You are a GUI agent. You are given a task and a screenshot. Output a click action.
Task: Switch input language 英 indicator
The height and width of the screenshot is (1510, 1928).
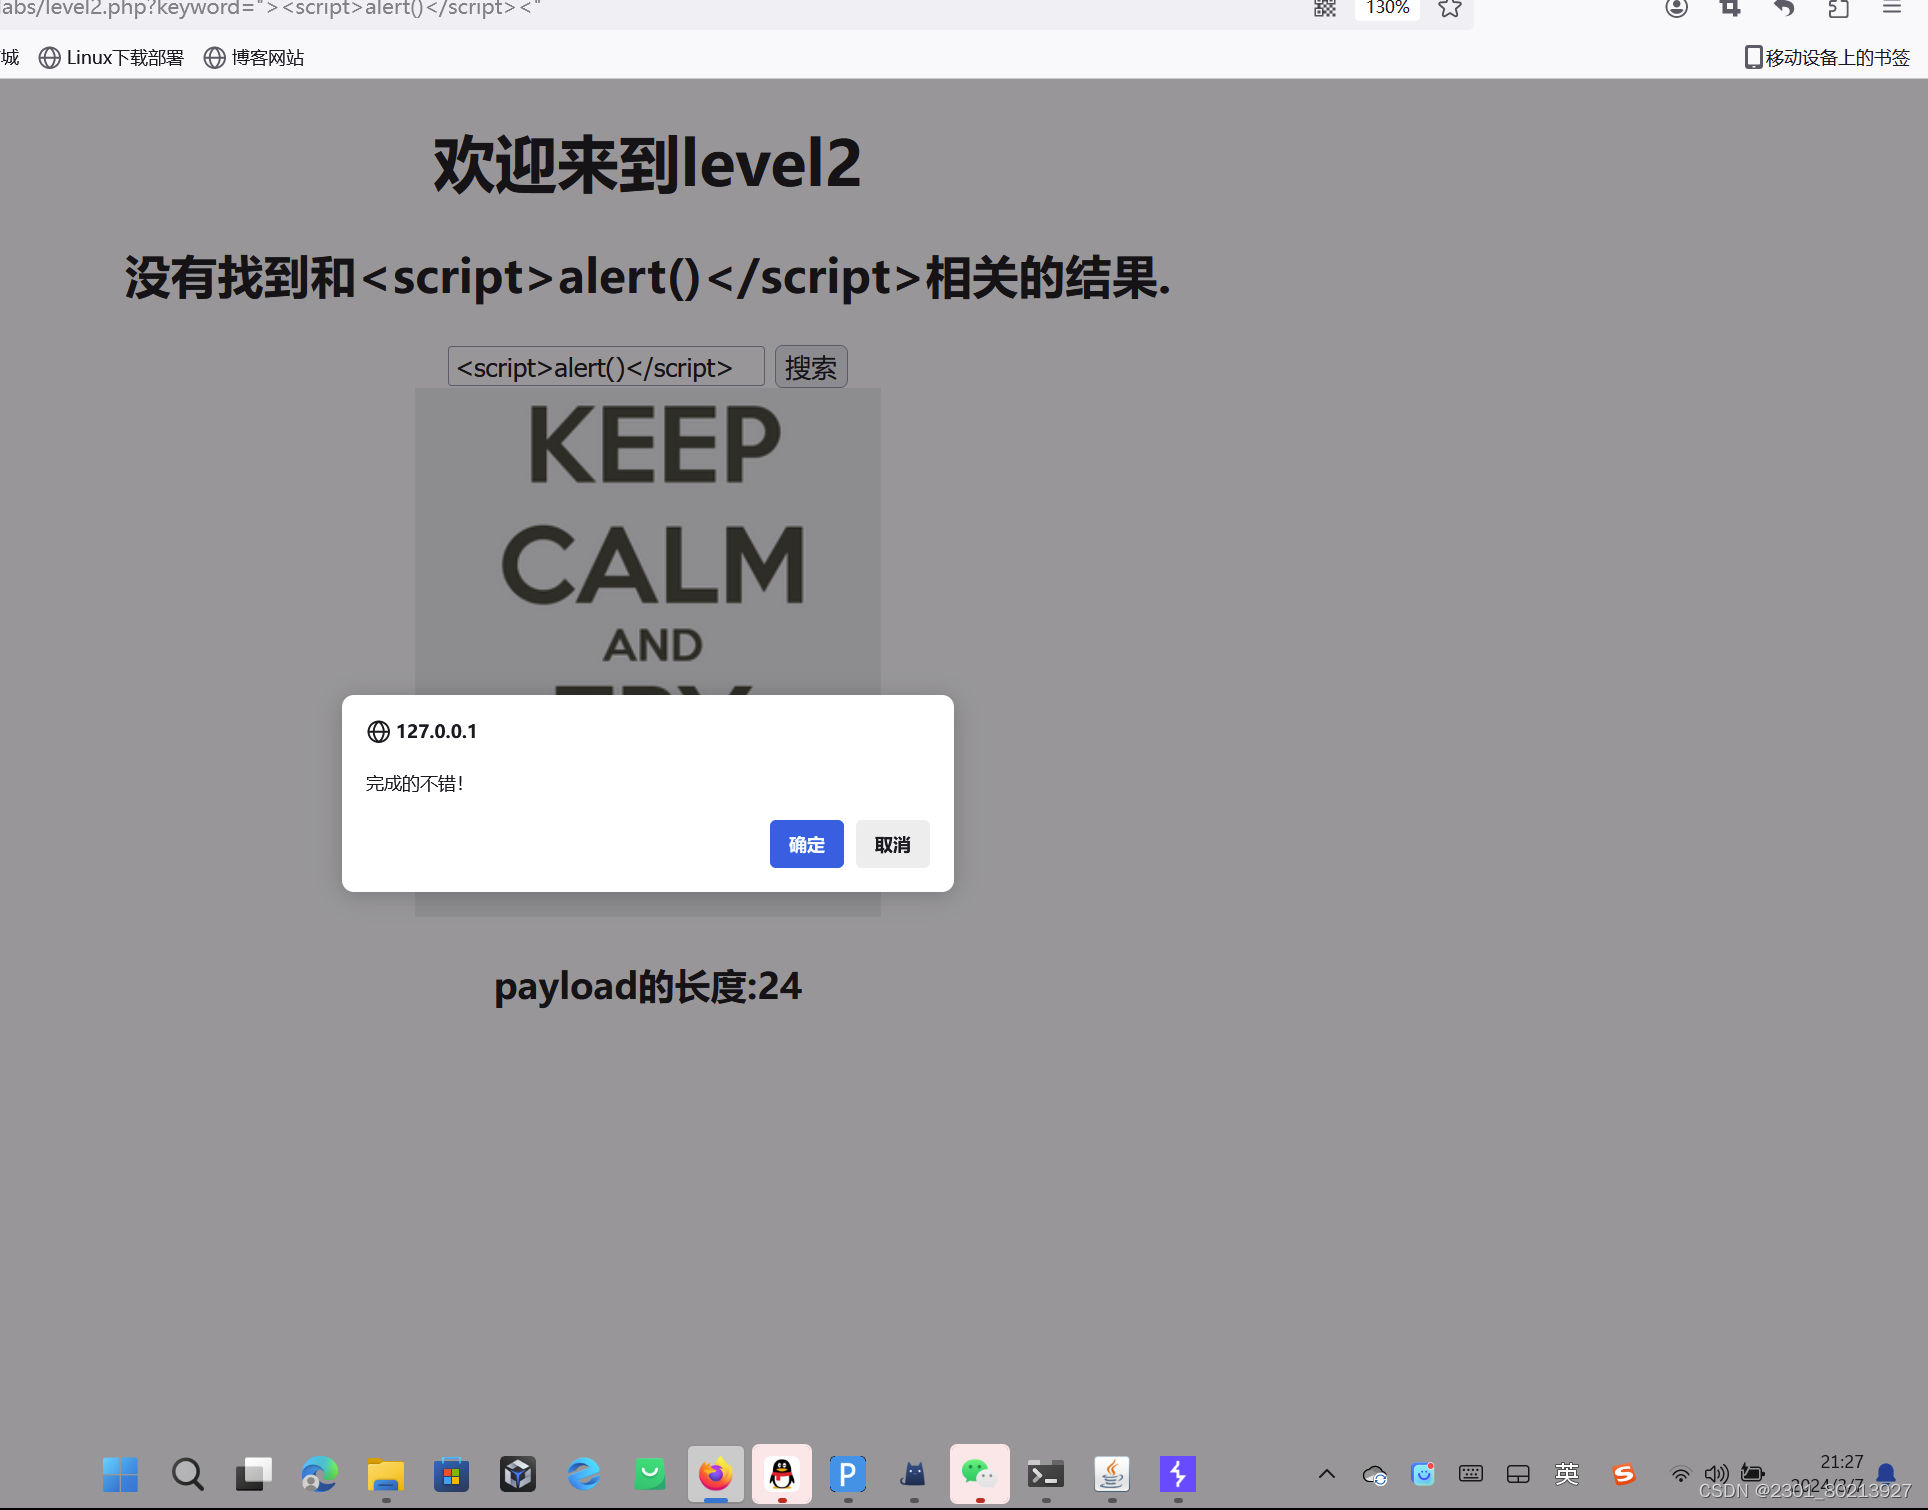pyautogui.click(x=1566, y=1473)
